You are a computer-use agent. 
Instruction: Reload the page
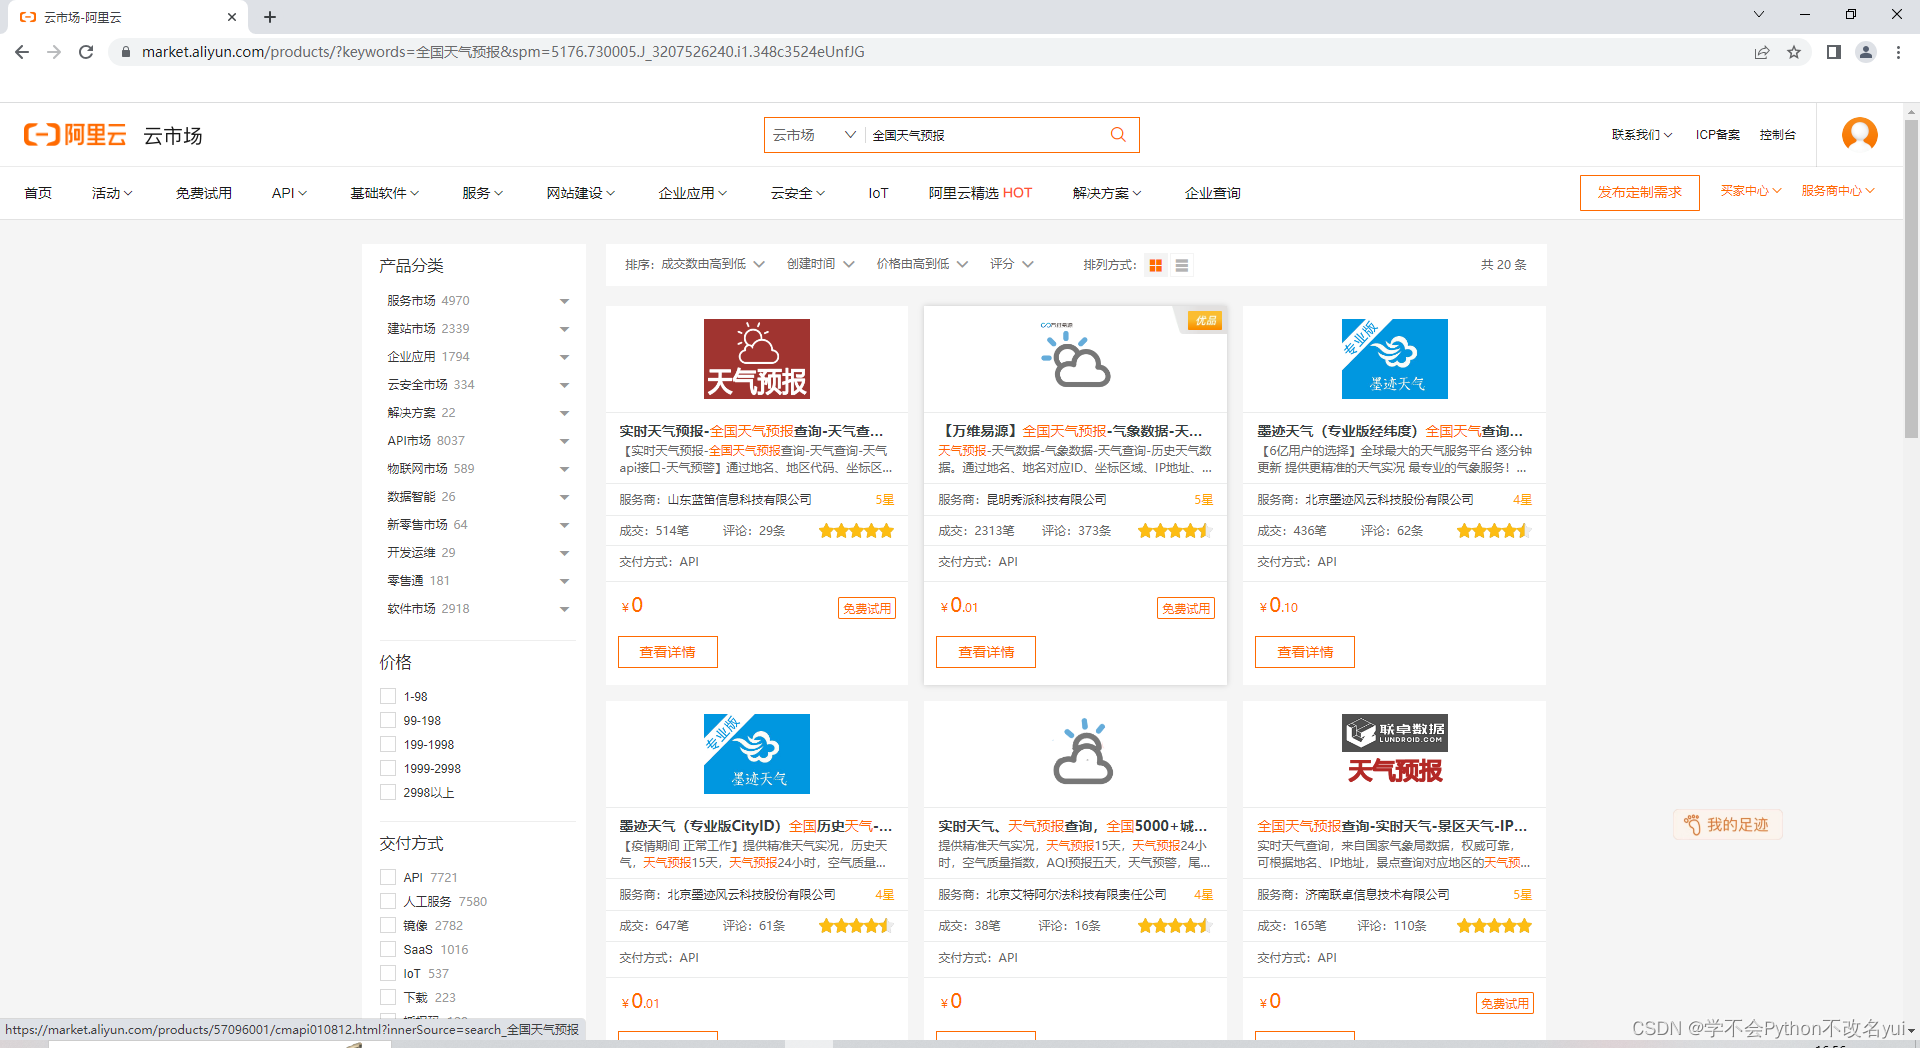tap(86, 52)
